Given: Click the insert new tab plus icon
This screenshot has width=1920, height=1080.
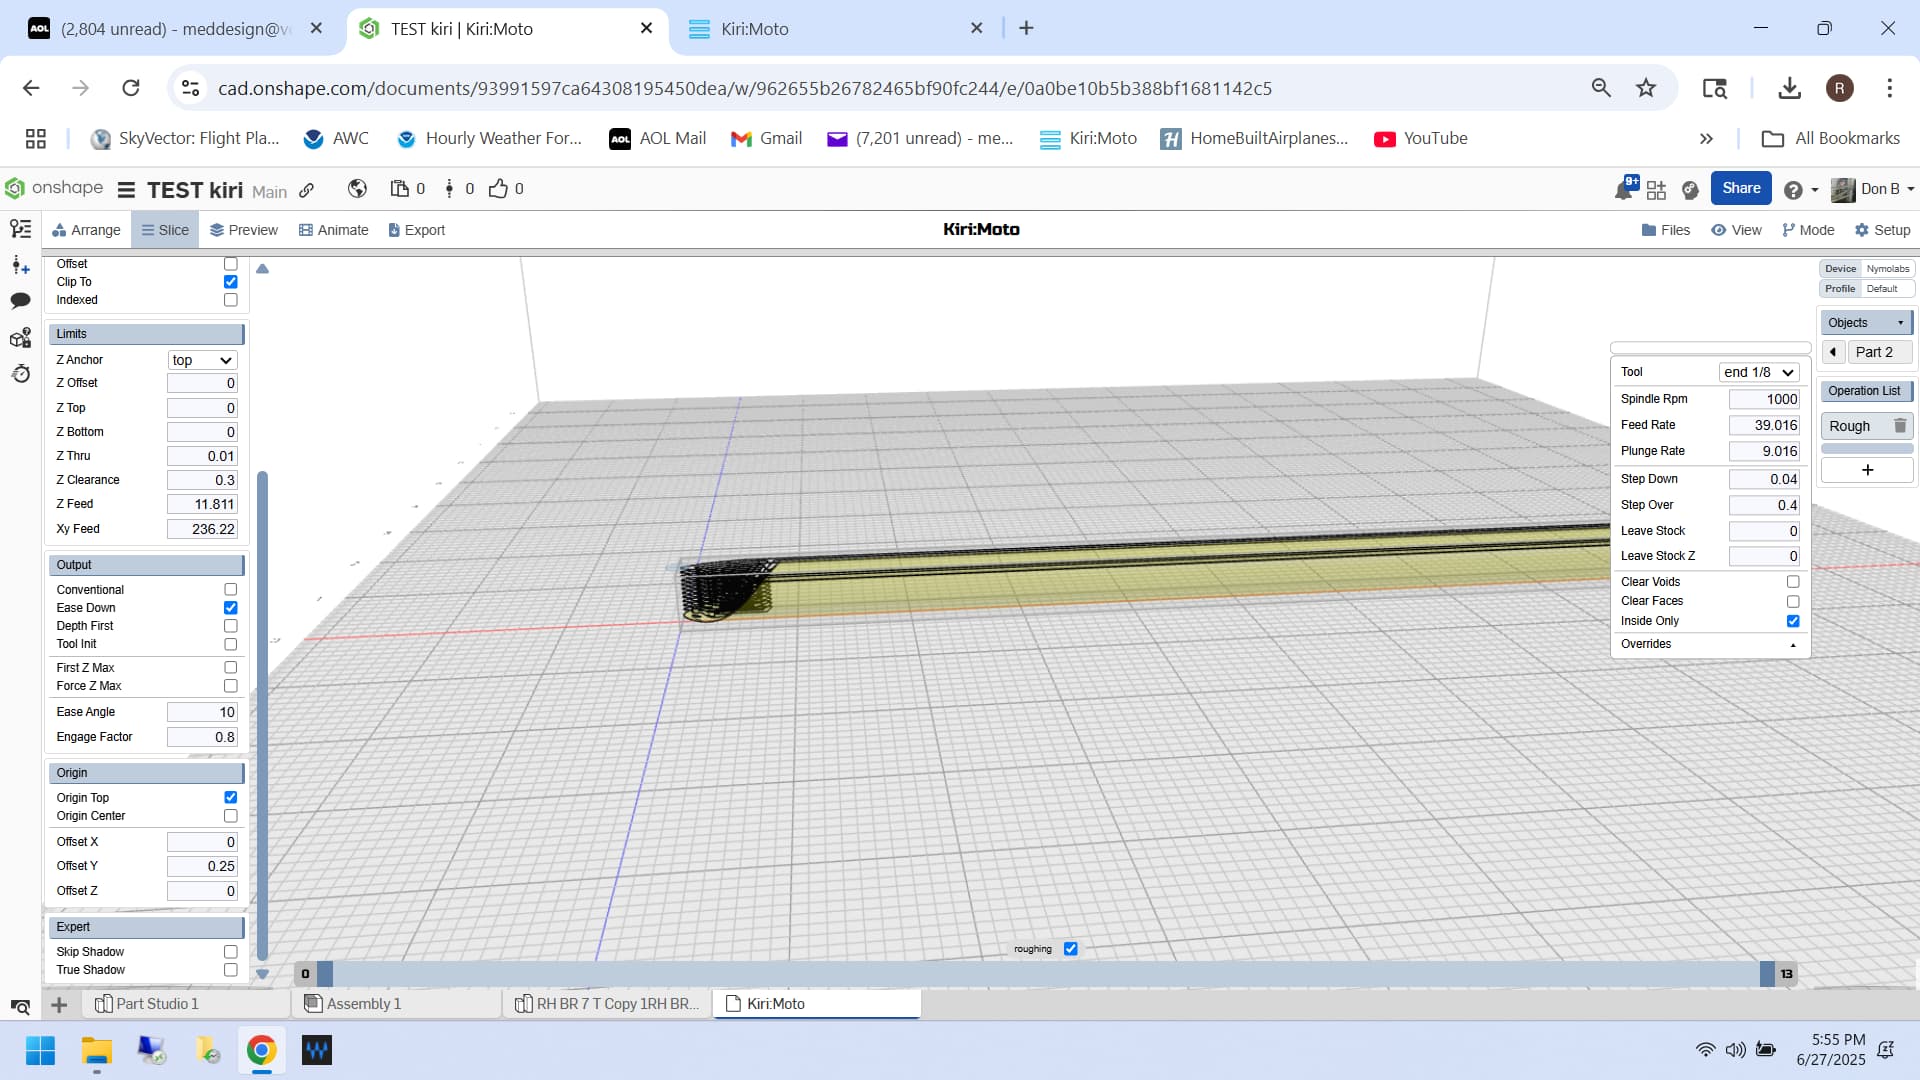Looking at the screenshot, I should point(59,1004).
